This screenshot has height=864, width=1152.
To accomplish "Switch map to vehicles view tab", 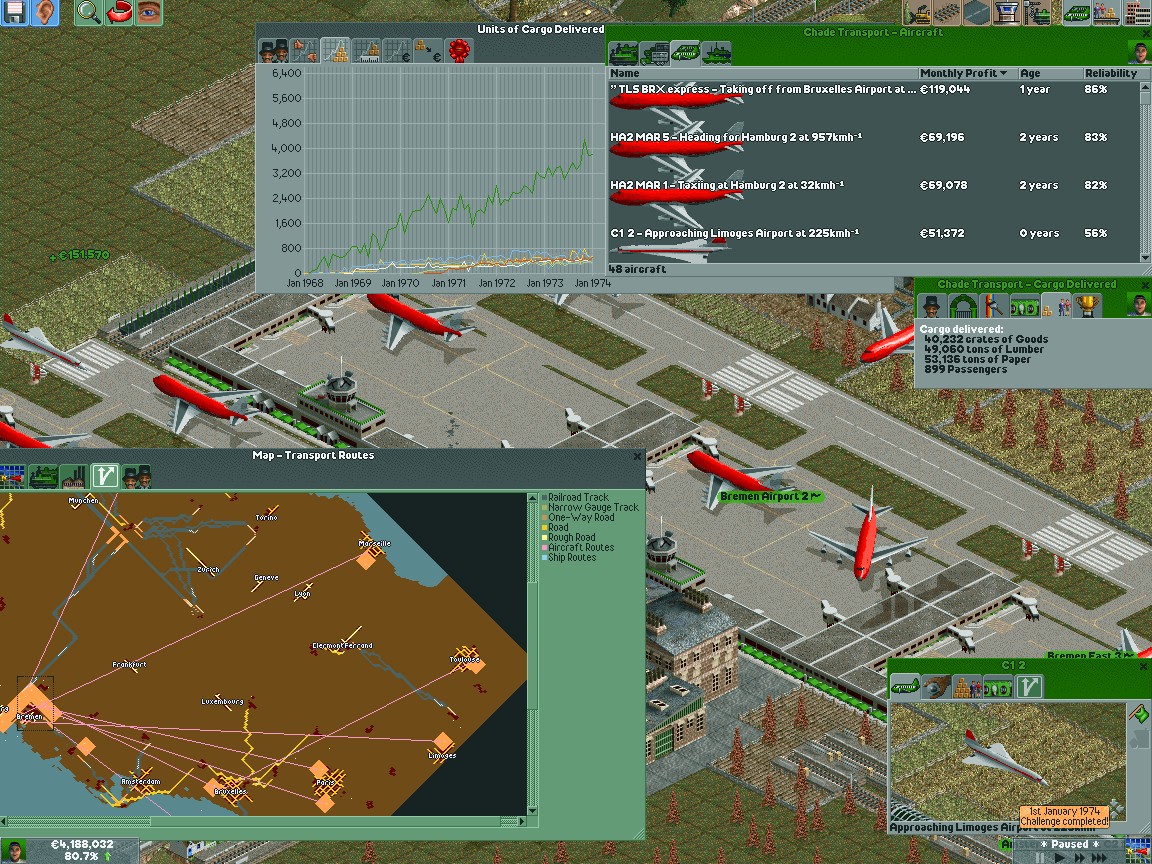I will (x=43, y=476).
